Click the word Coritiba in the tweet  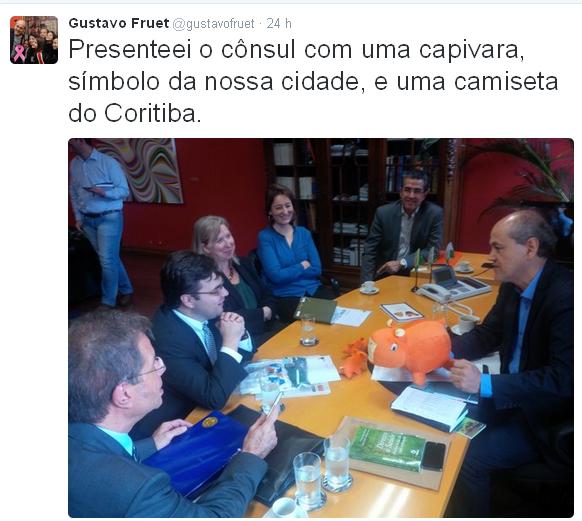150,113
